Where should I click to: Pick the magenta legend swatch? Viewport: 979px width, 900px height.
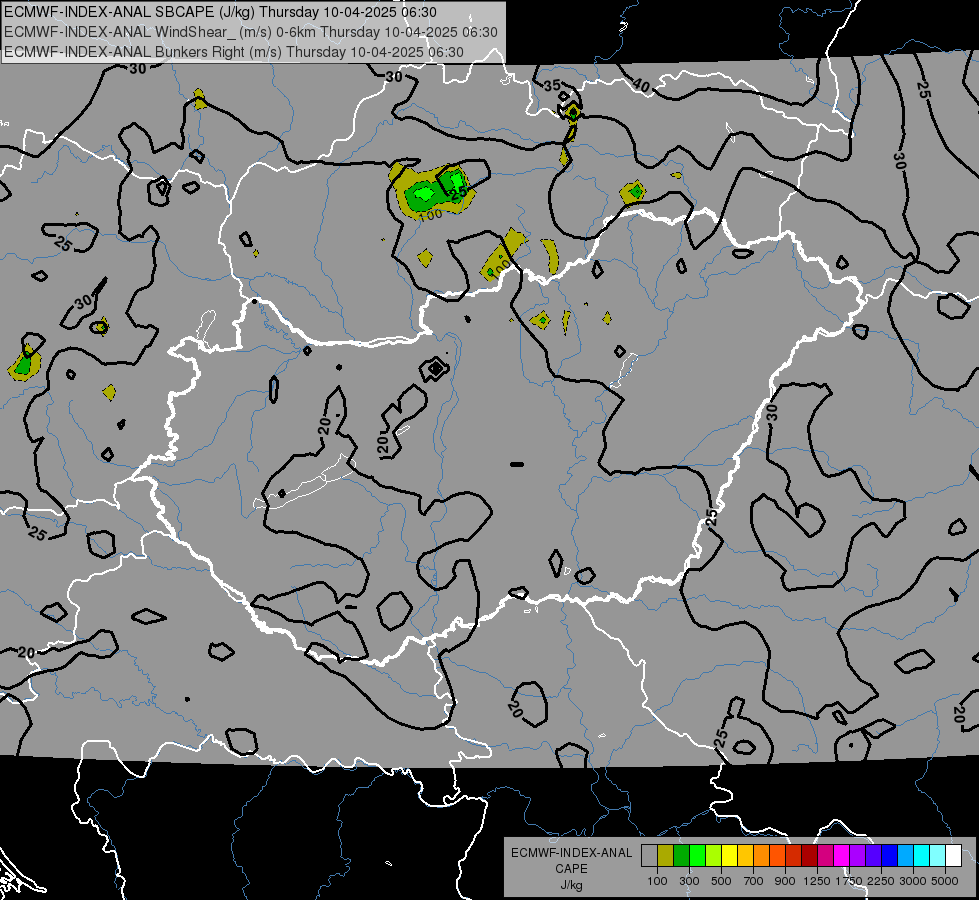click(842, 856)
